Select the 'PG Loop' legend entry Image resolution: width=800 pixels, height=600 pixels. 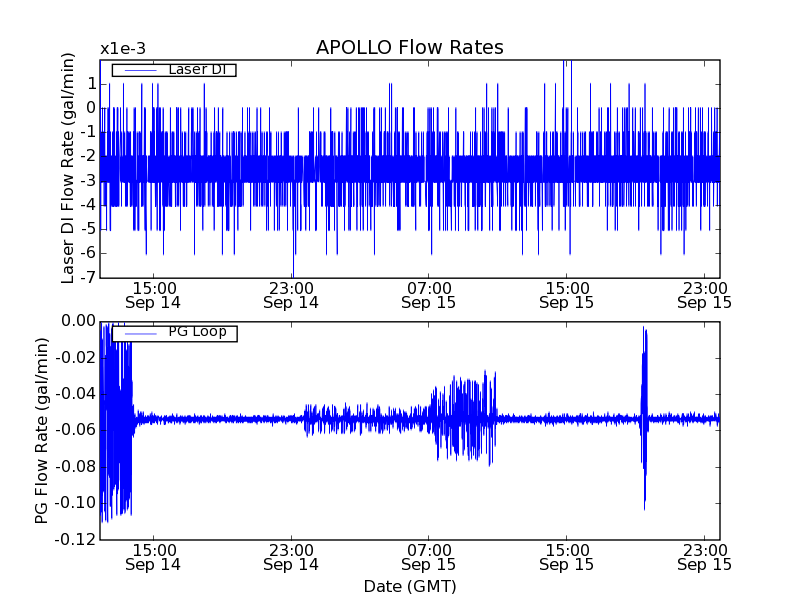[174, 334]
